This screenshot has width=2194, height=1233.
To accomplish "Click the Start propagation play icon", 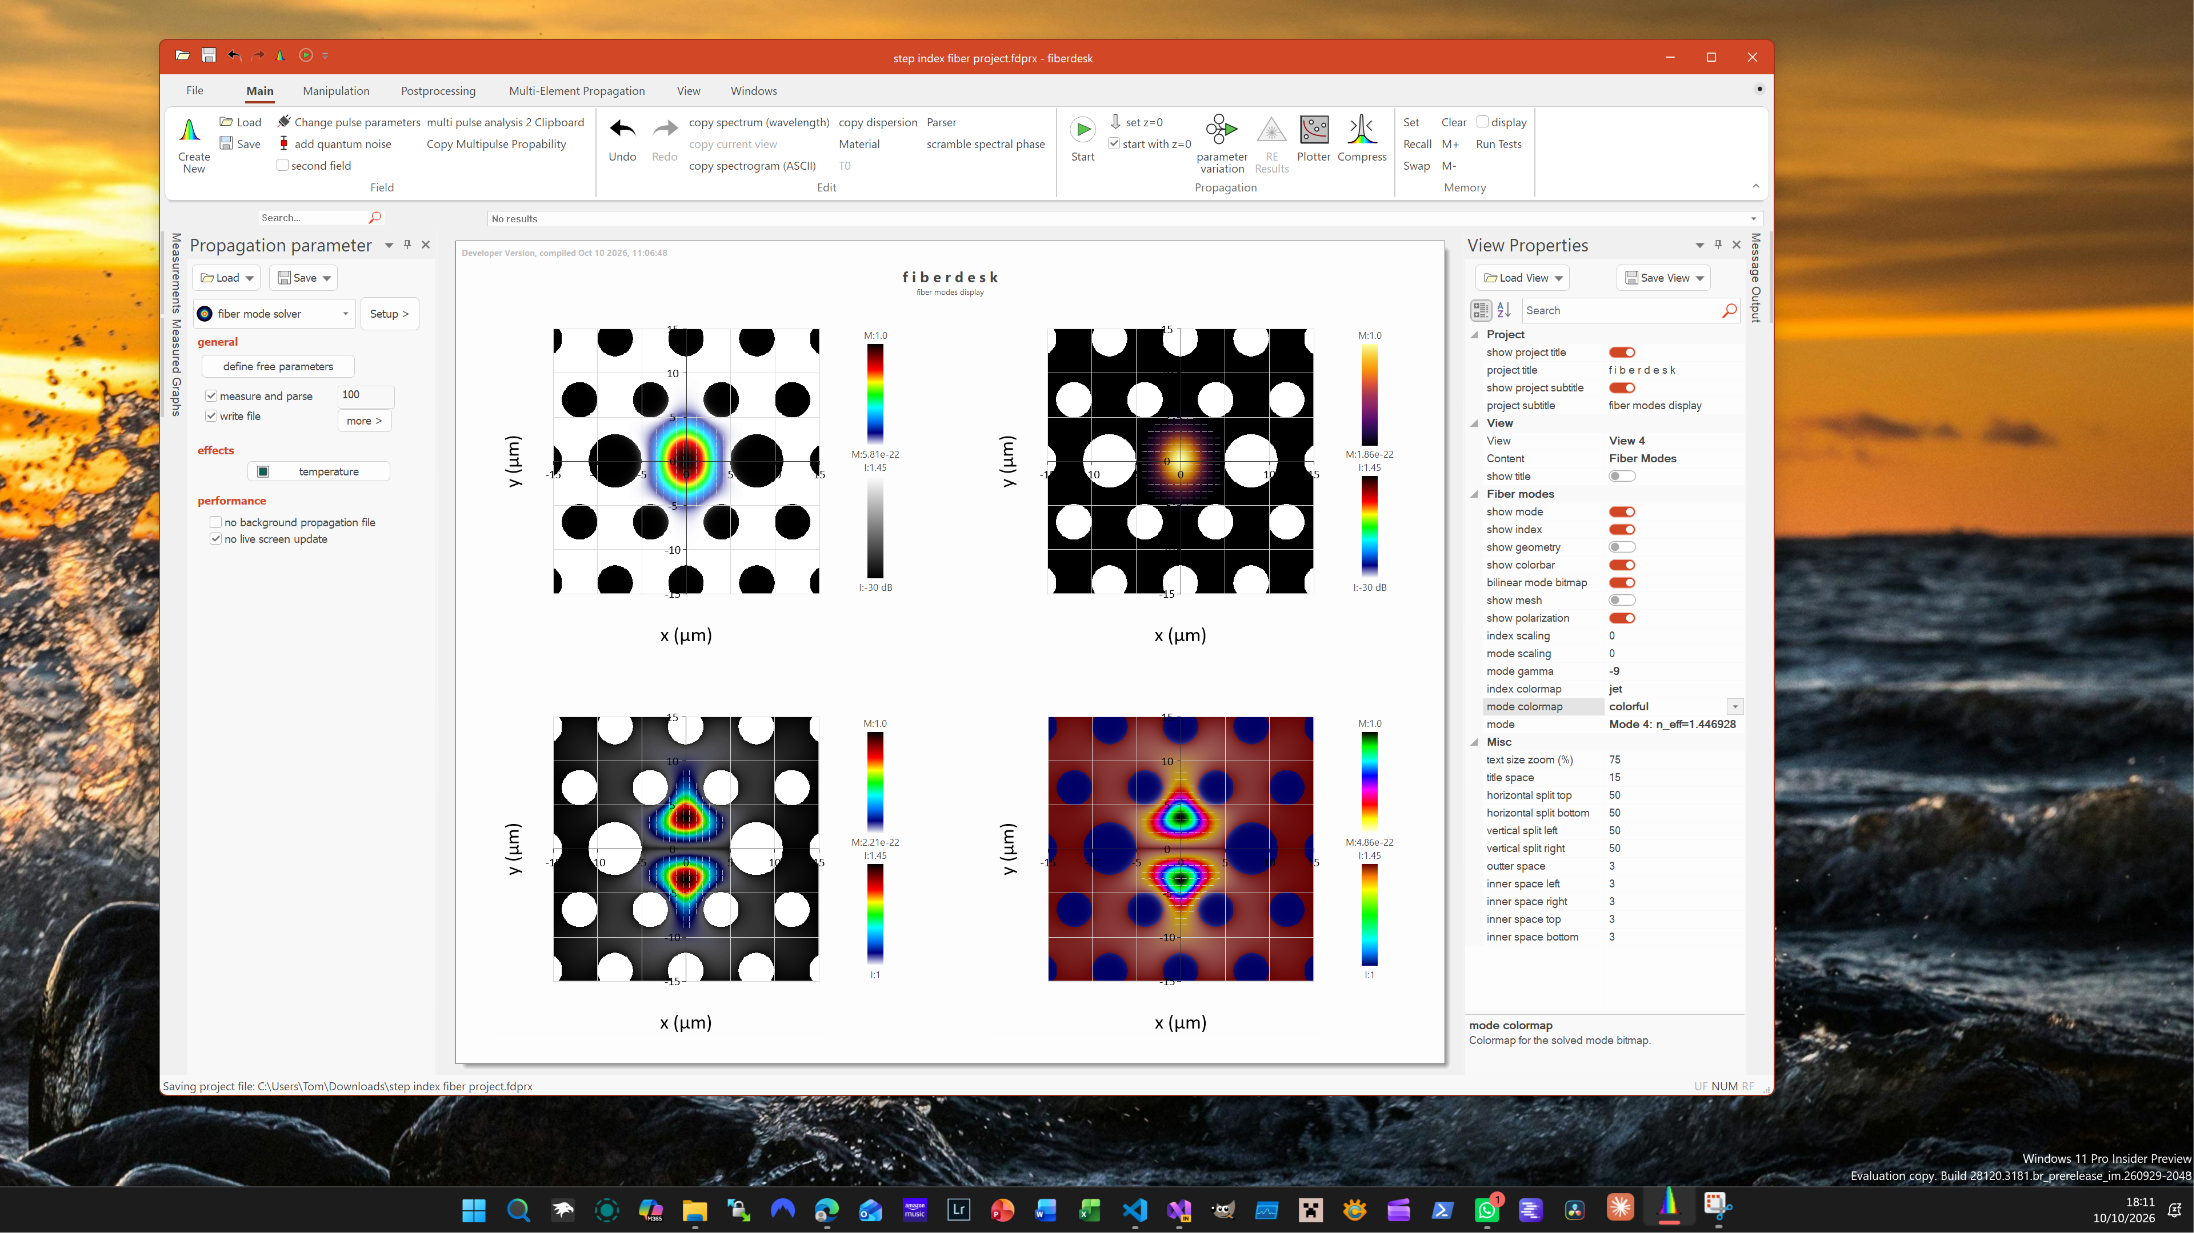I will click(x=1082, y=130).
